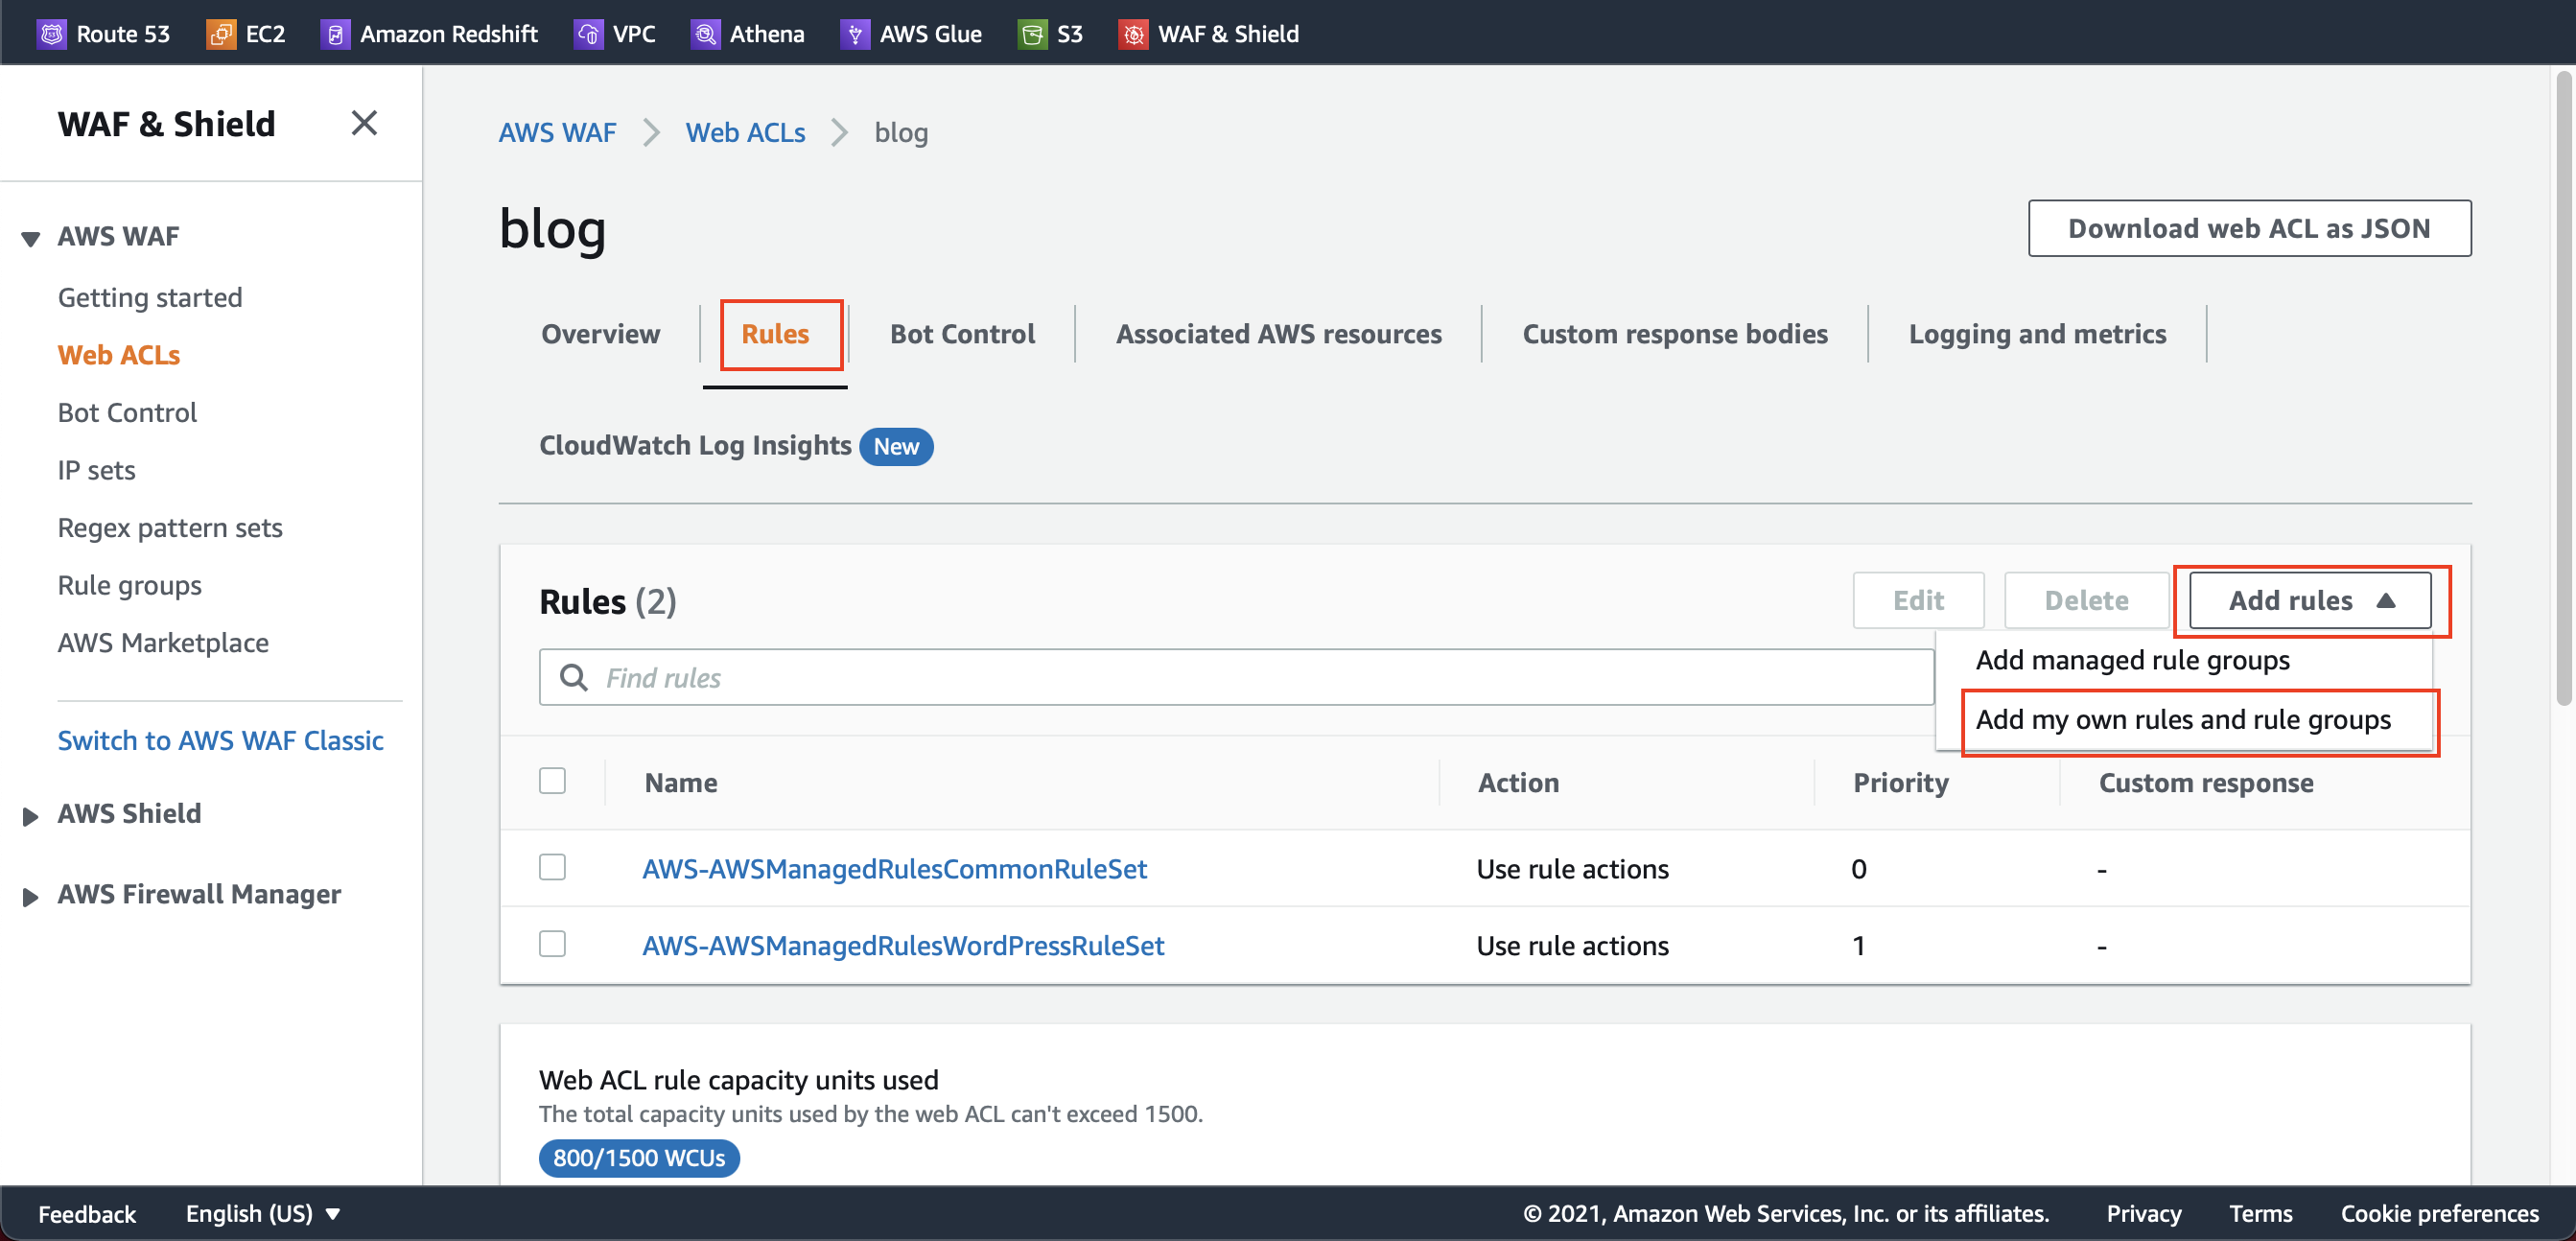Click Switch to AWS WAF Classic
Viewport: 2576px width, 1241px height.
pyautogui.click(x=220, y=740)
